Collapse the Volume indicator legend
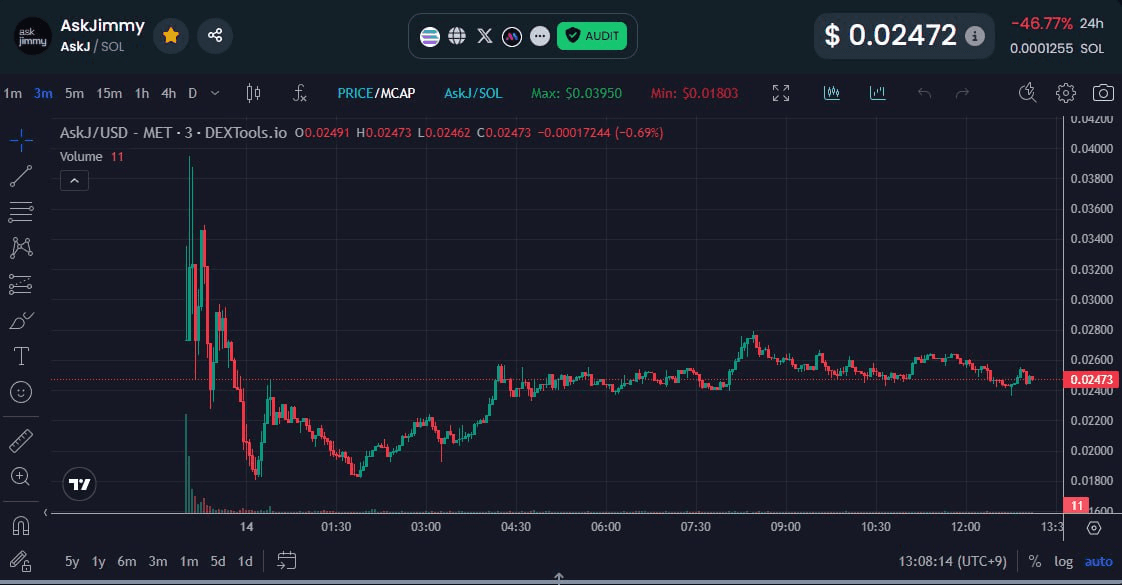 point(74,181)
